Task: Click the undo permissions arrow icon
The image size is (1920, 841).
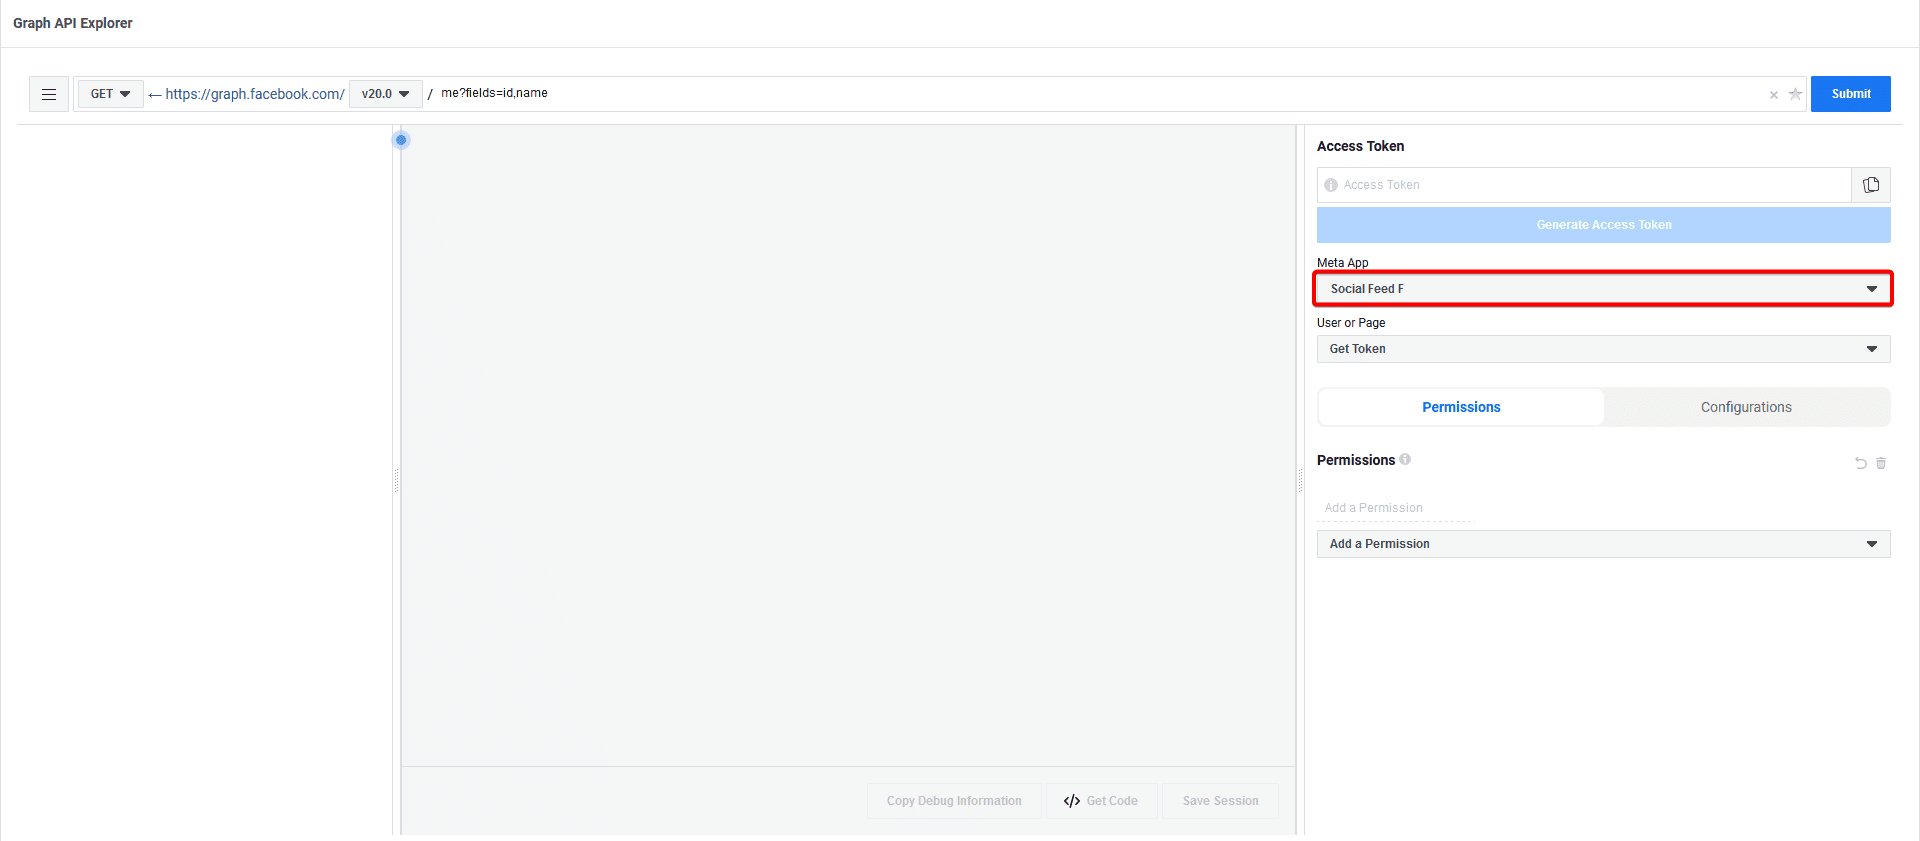Action: [x=1860, y=463]
